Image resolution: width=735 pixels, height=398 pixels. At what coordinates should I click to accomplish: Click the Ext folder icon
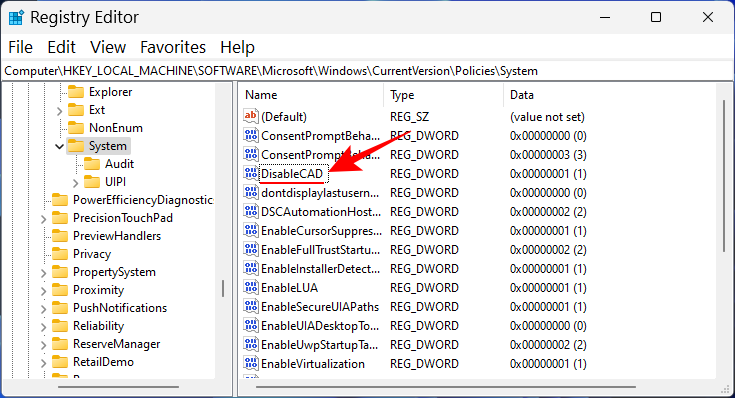pos(76,110)
